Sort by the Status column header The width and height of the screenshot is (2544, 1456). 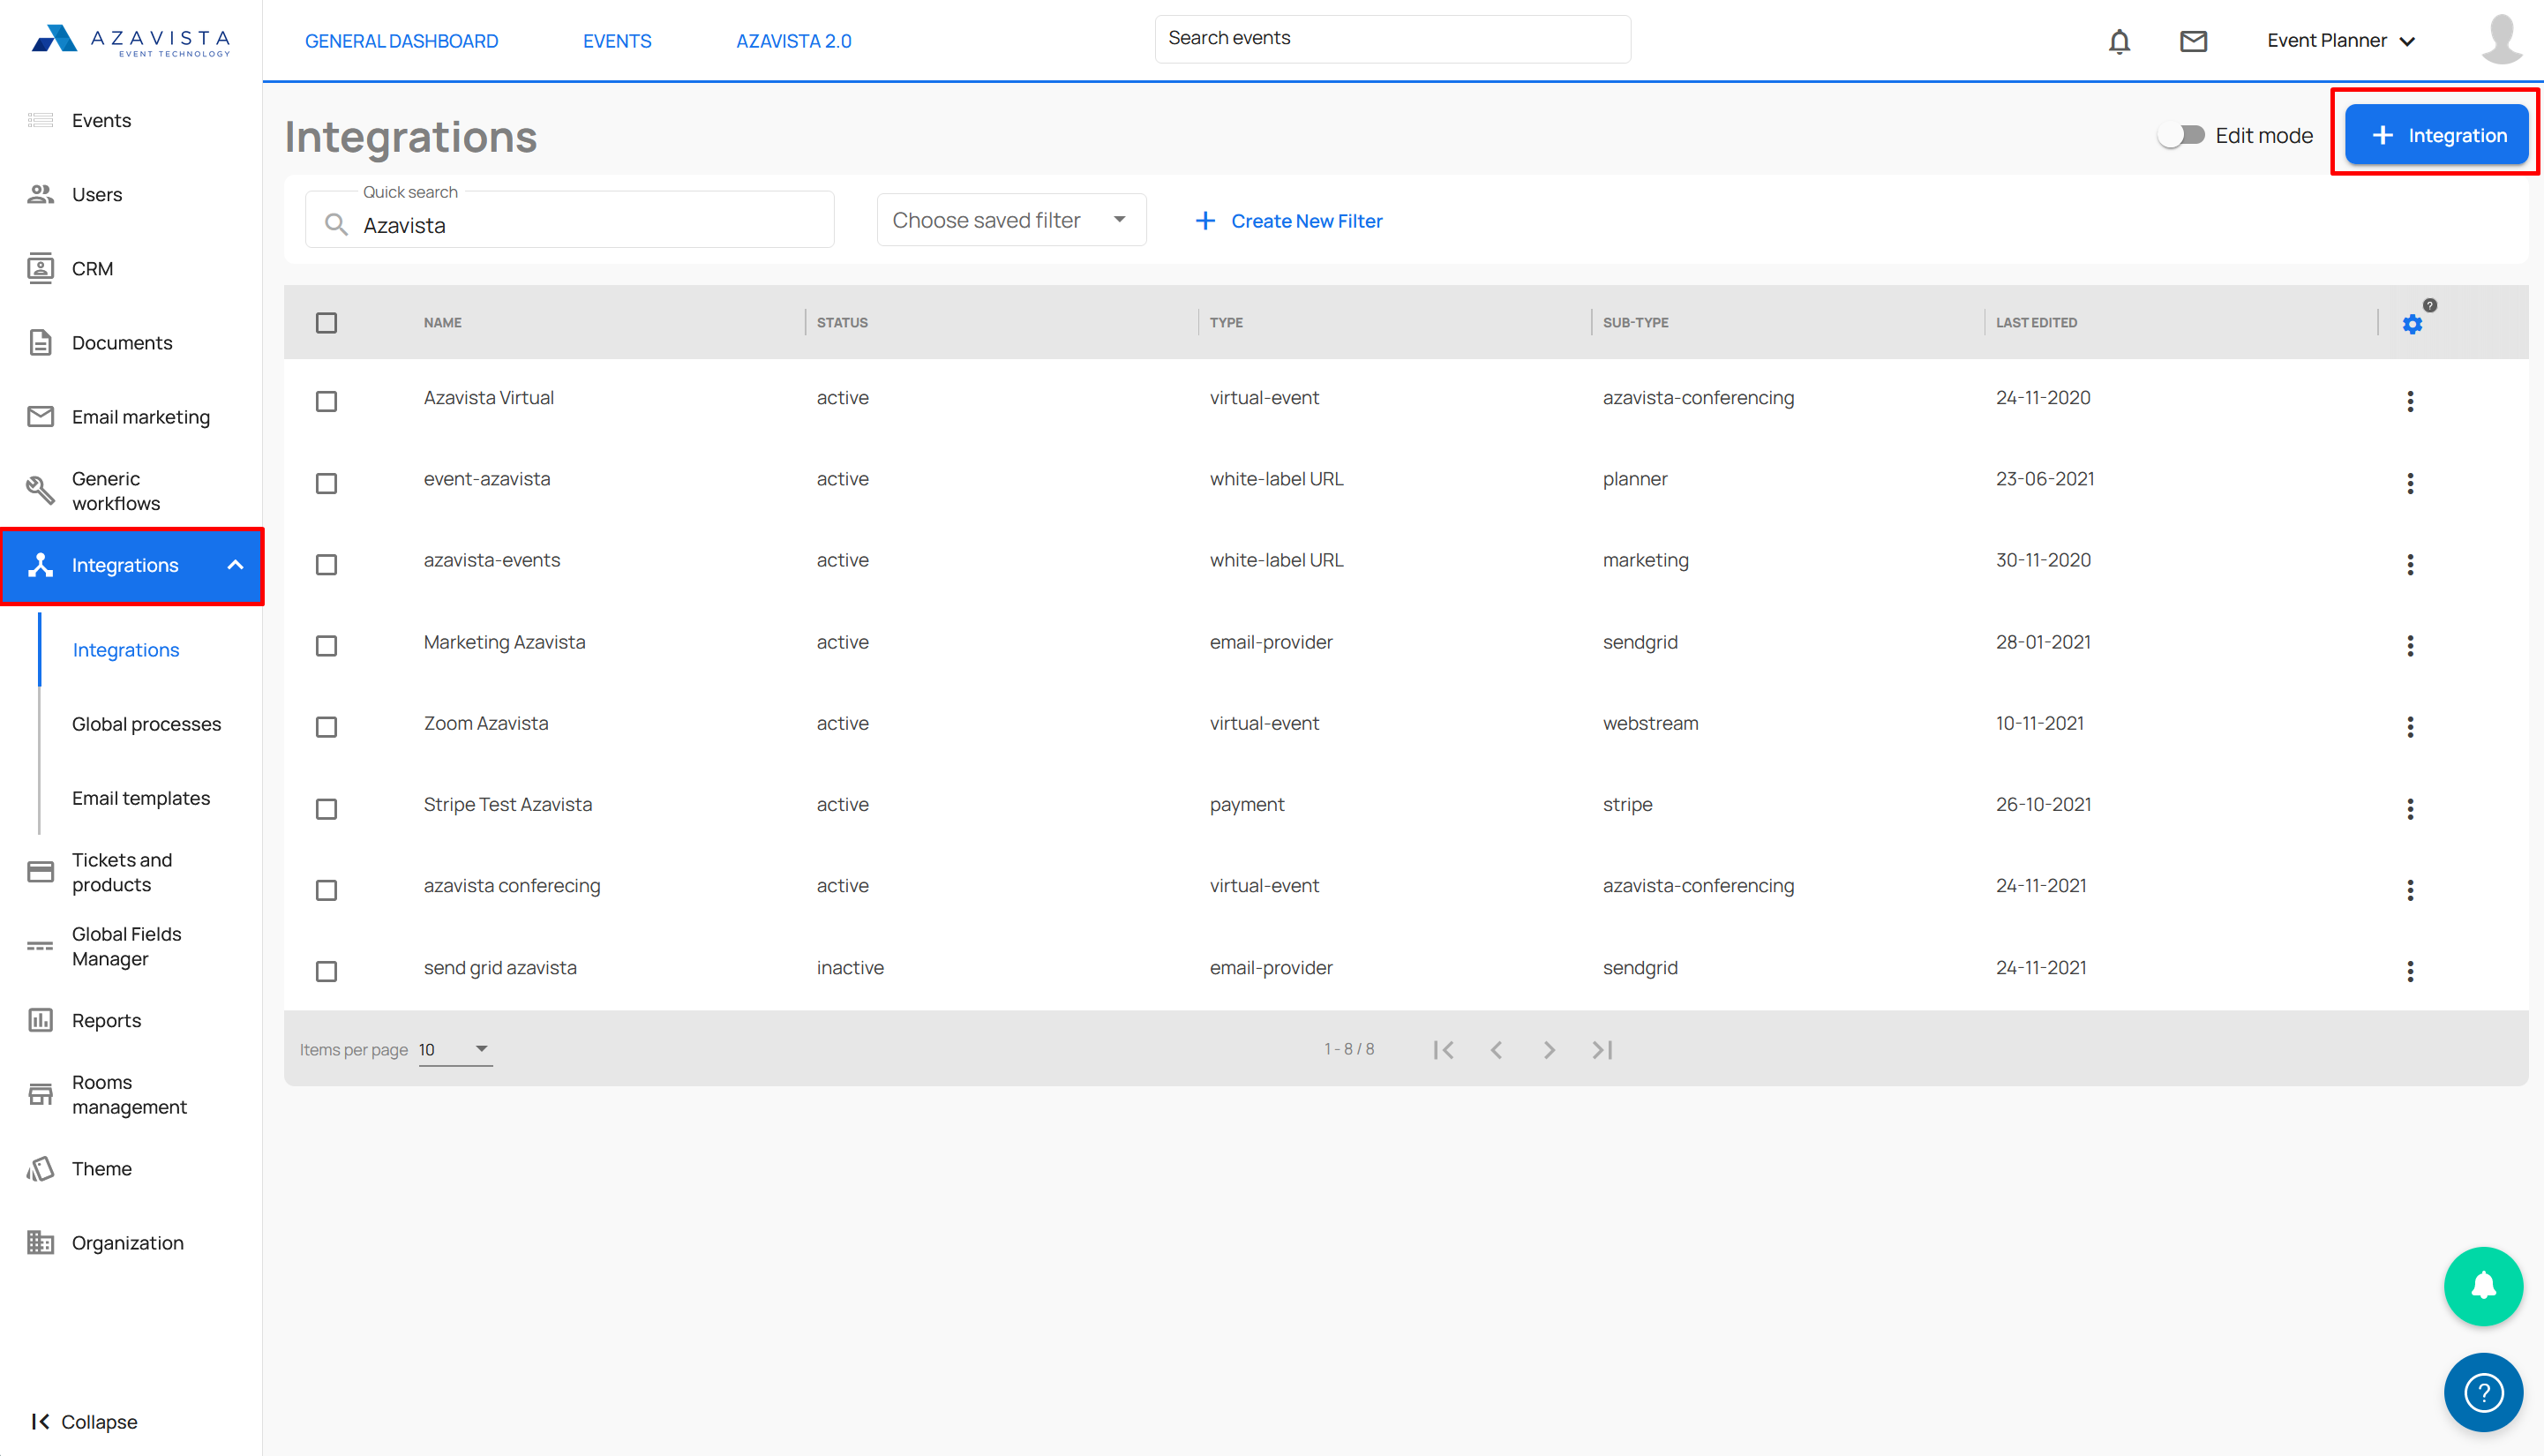[x=842, y=322]
